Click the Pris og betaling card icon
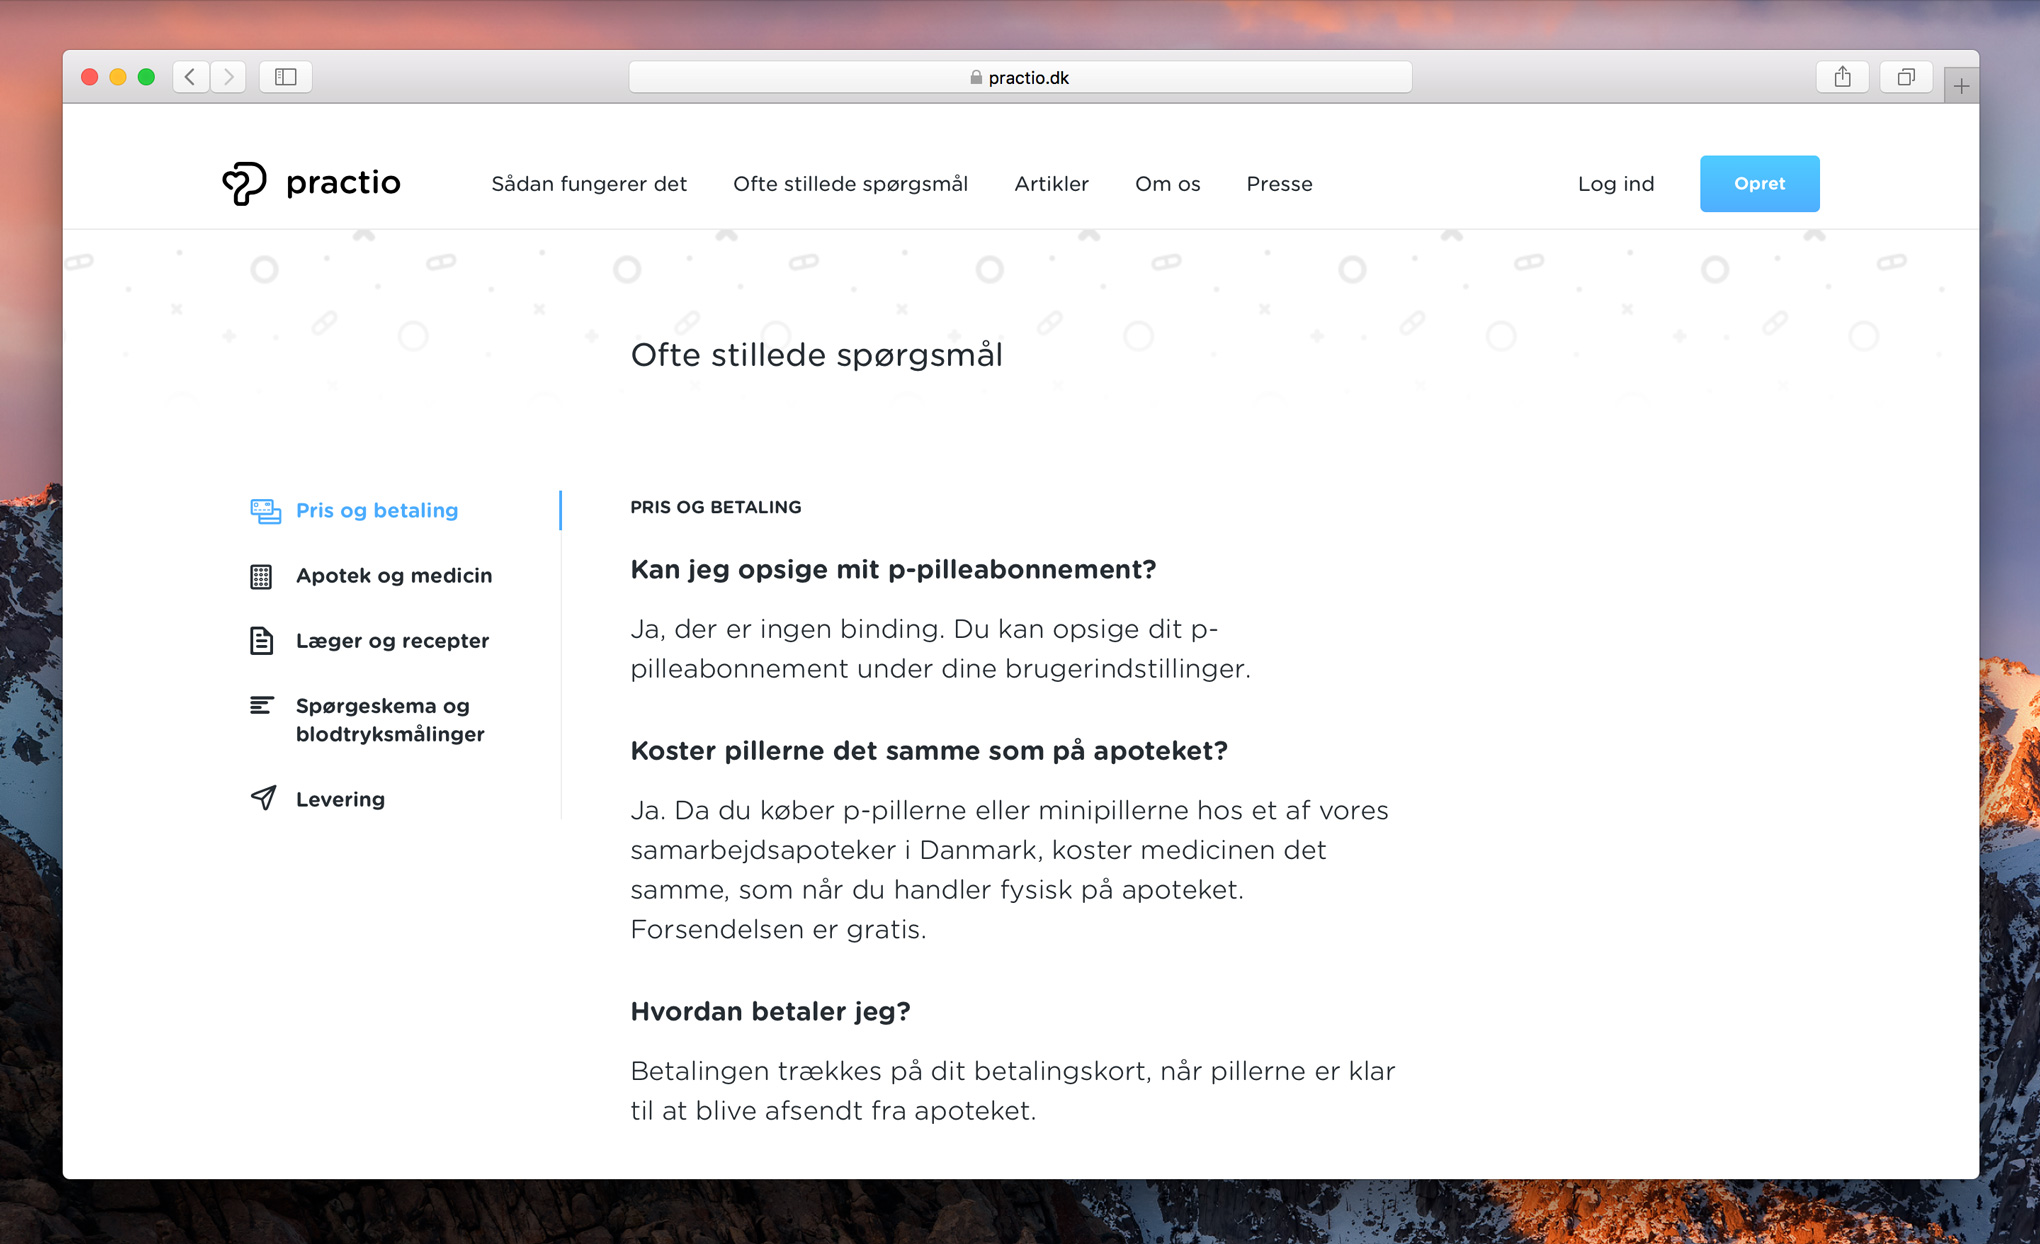 click(265, 511)
